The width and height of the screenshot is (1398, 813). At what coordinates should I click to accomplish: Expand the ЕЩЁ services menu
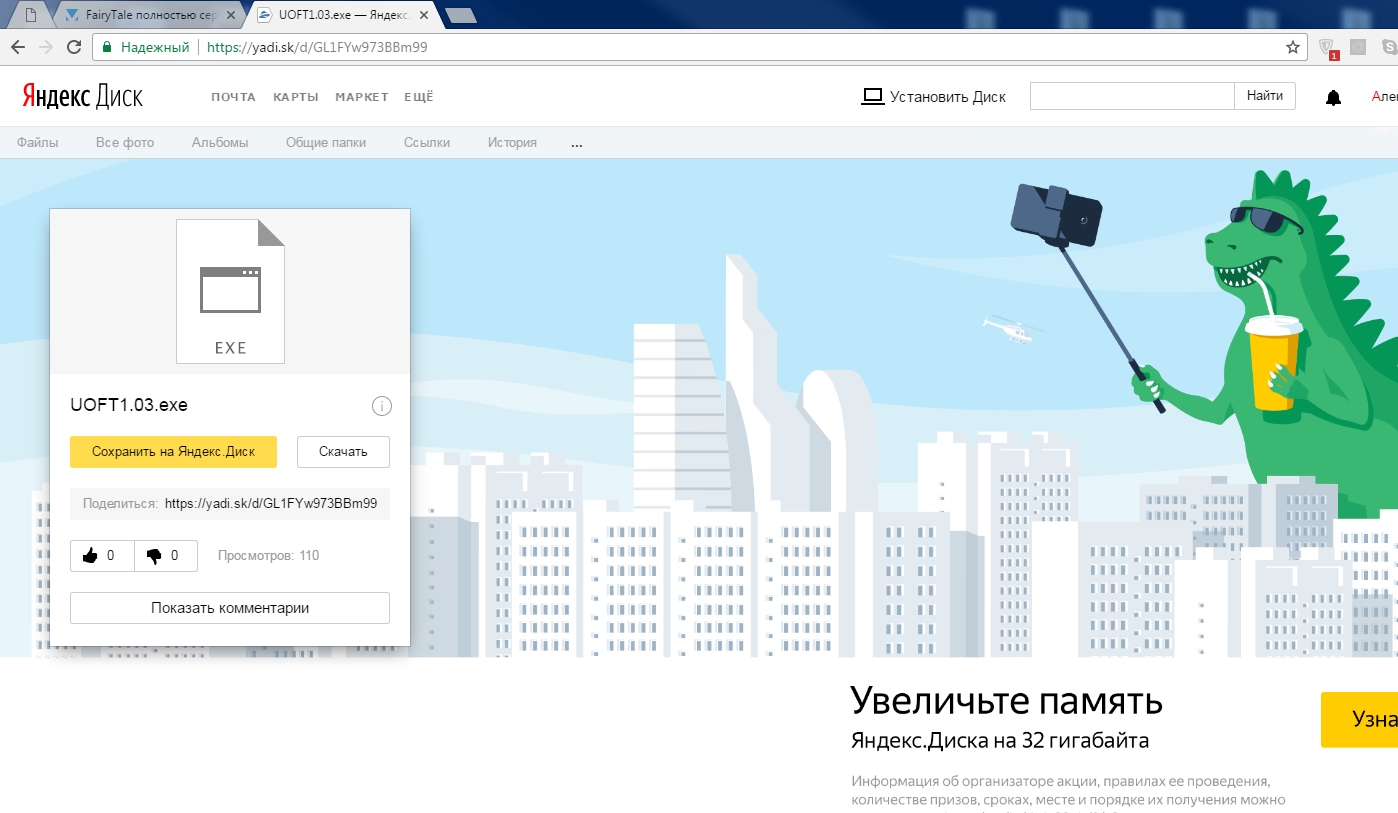tap(418, 97)
